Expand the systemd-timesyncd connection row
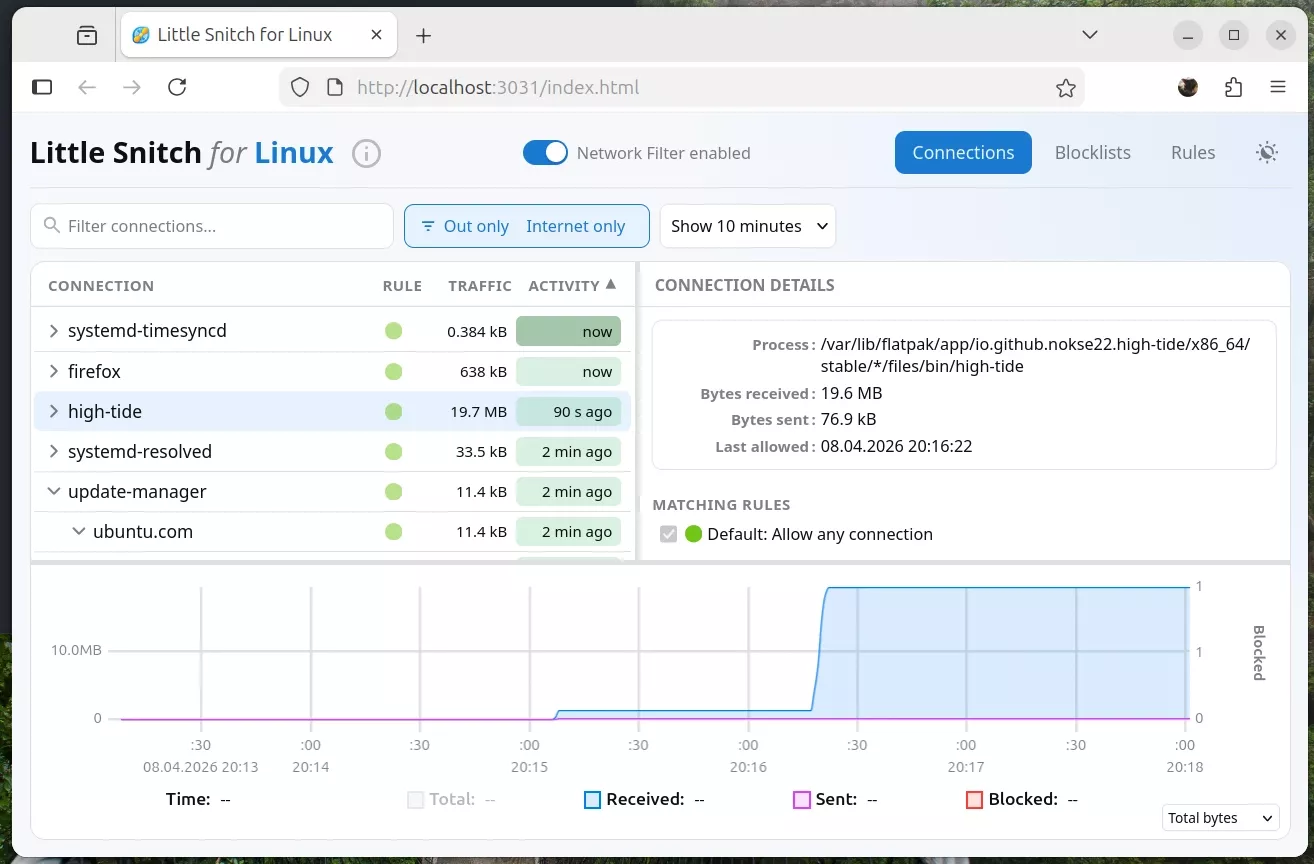The height and width of the screenshot is (864, 1314). point(54,331)
